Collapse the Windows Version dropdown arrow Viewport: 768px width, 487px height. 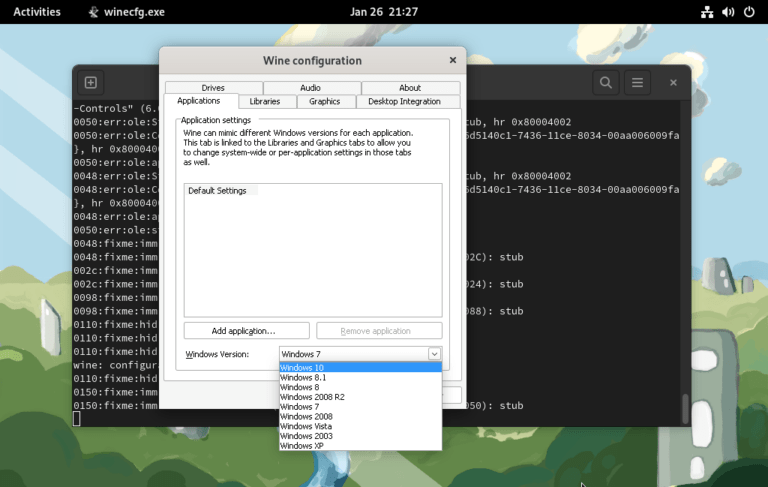pyautogui.click(x=434, y=354)
